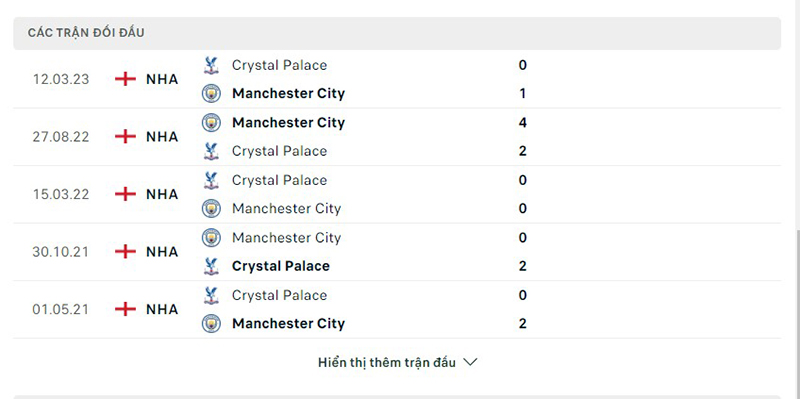800x399 pixels.
Task: Click Manchester City crest in 12.03.23 match
Action: (211, 93)
